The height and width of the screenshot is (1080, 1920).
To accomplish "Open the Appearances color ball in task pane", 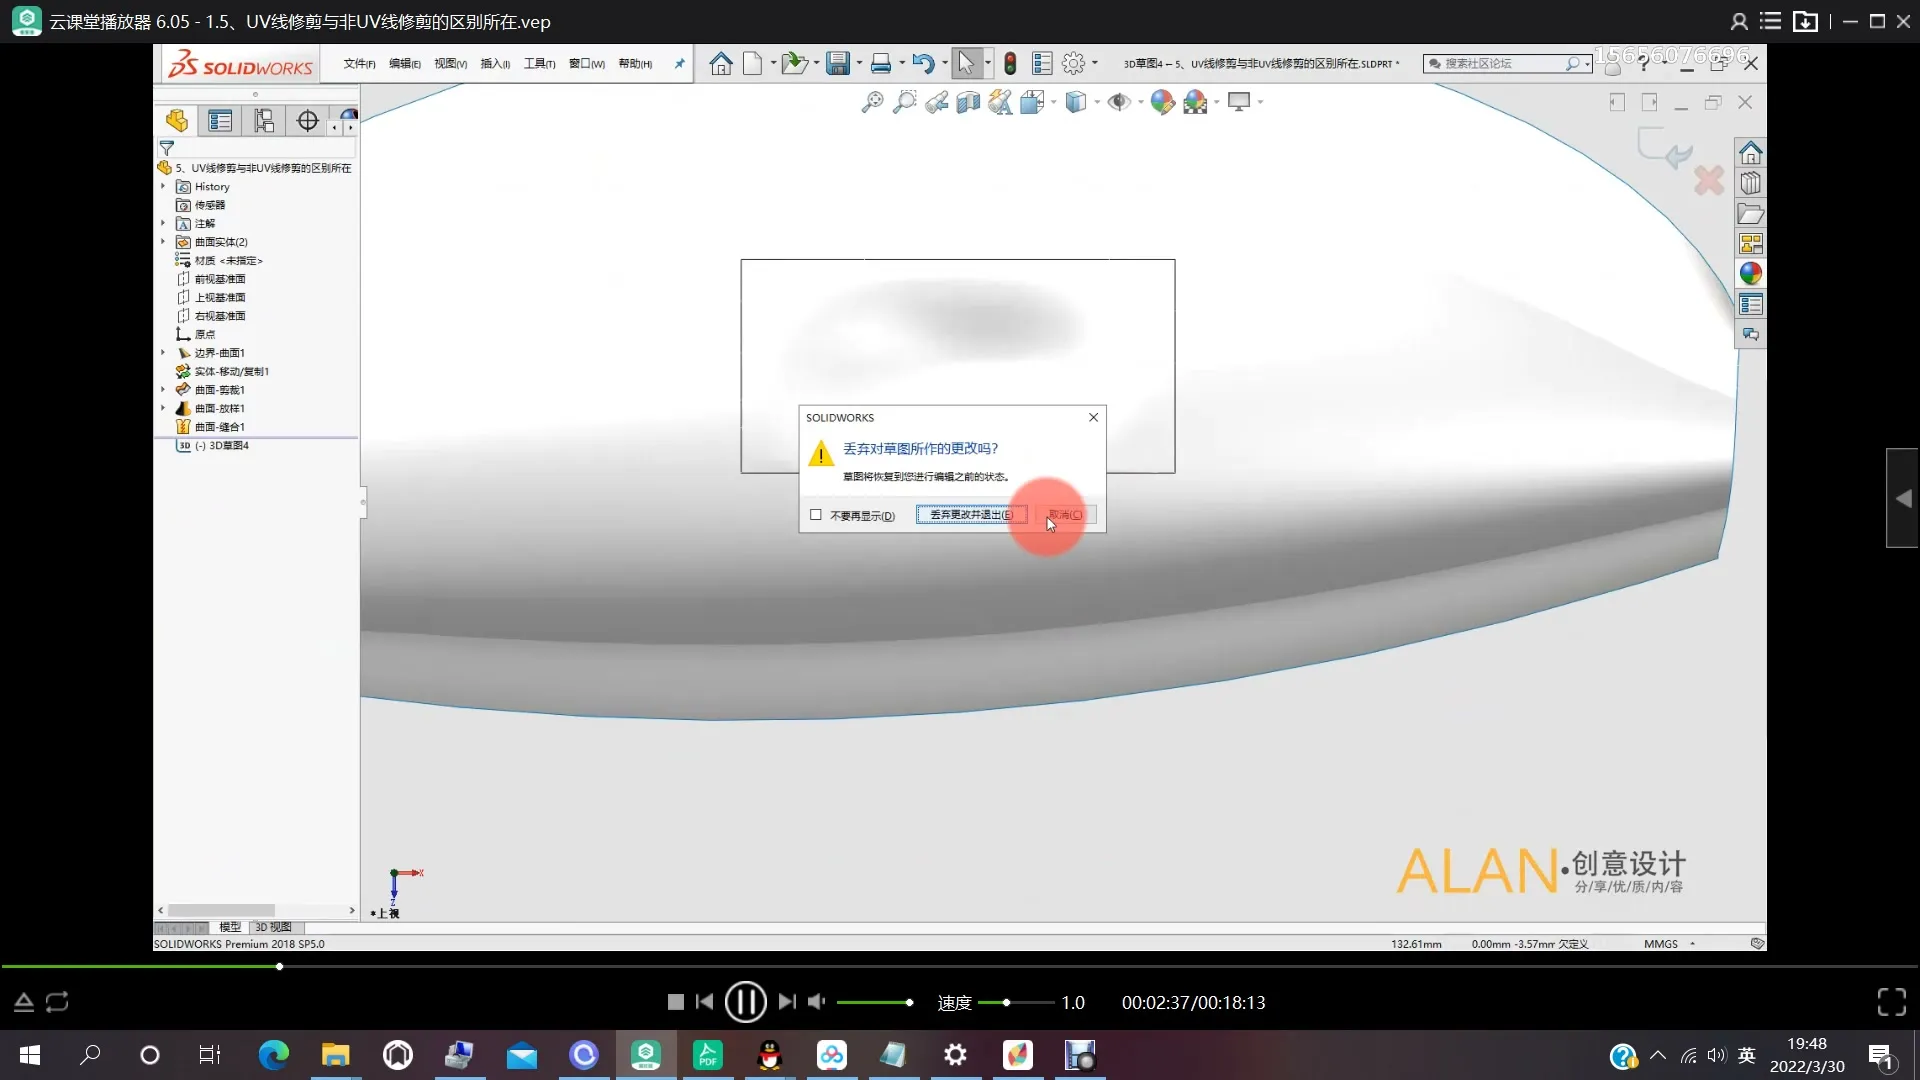I will coord(1750,274).
